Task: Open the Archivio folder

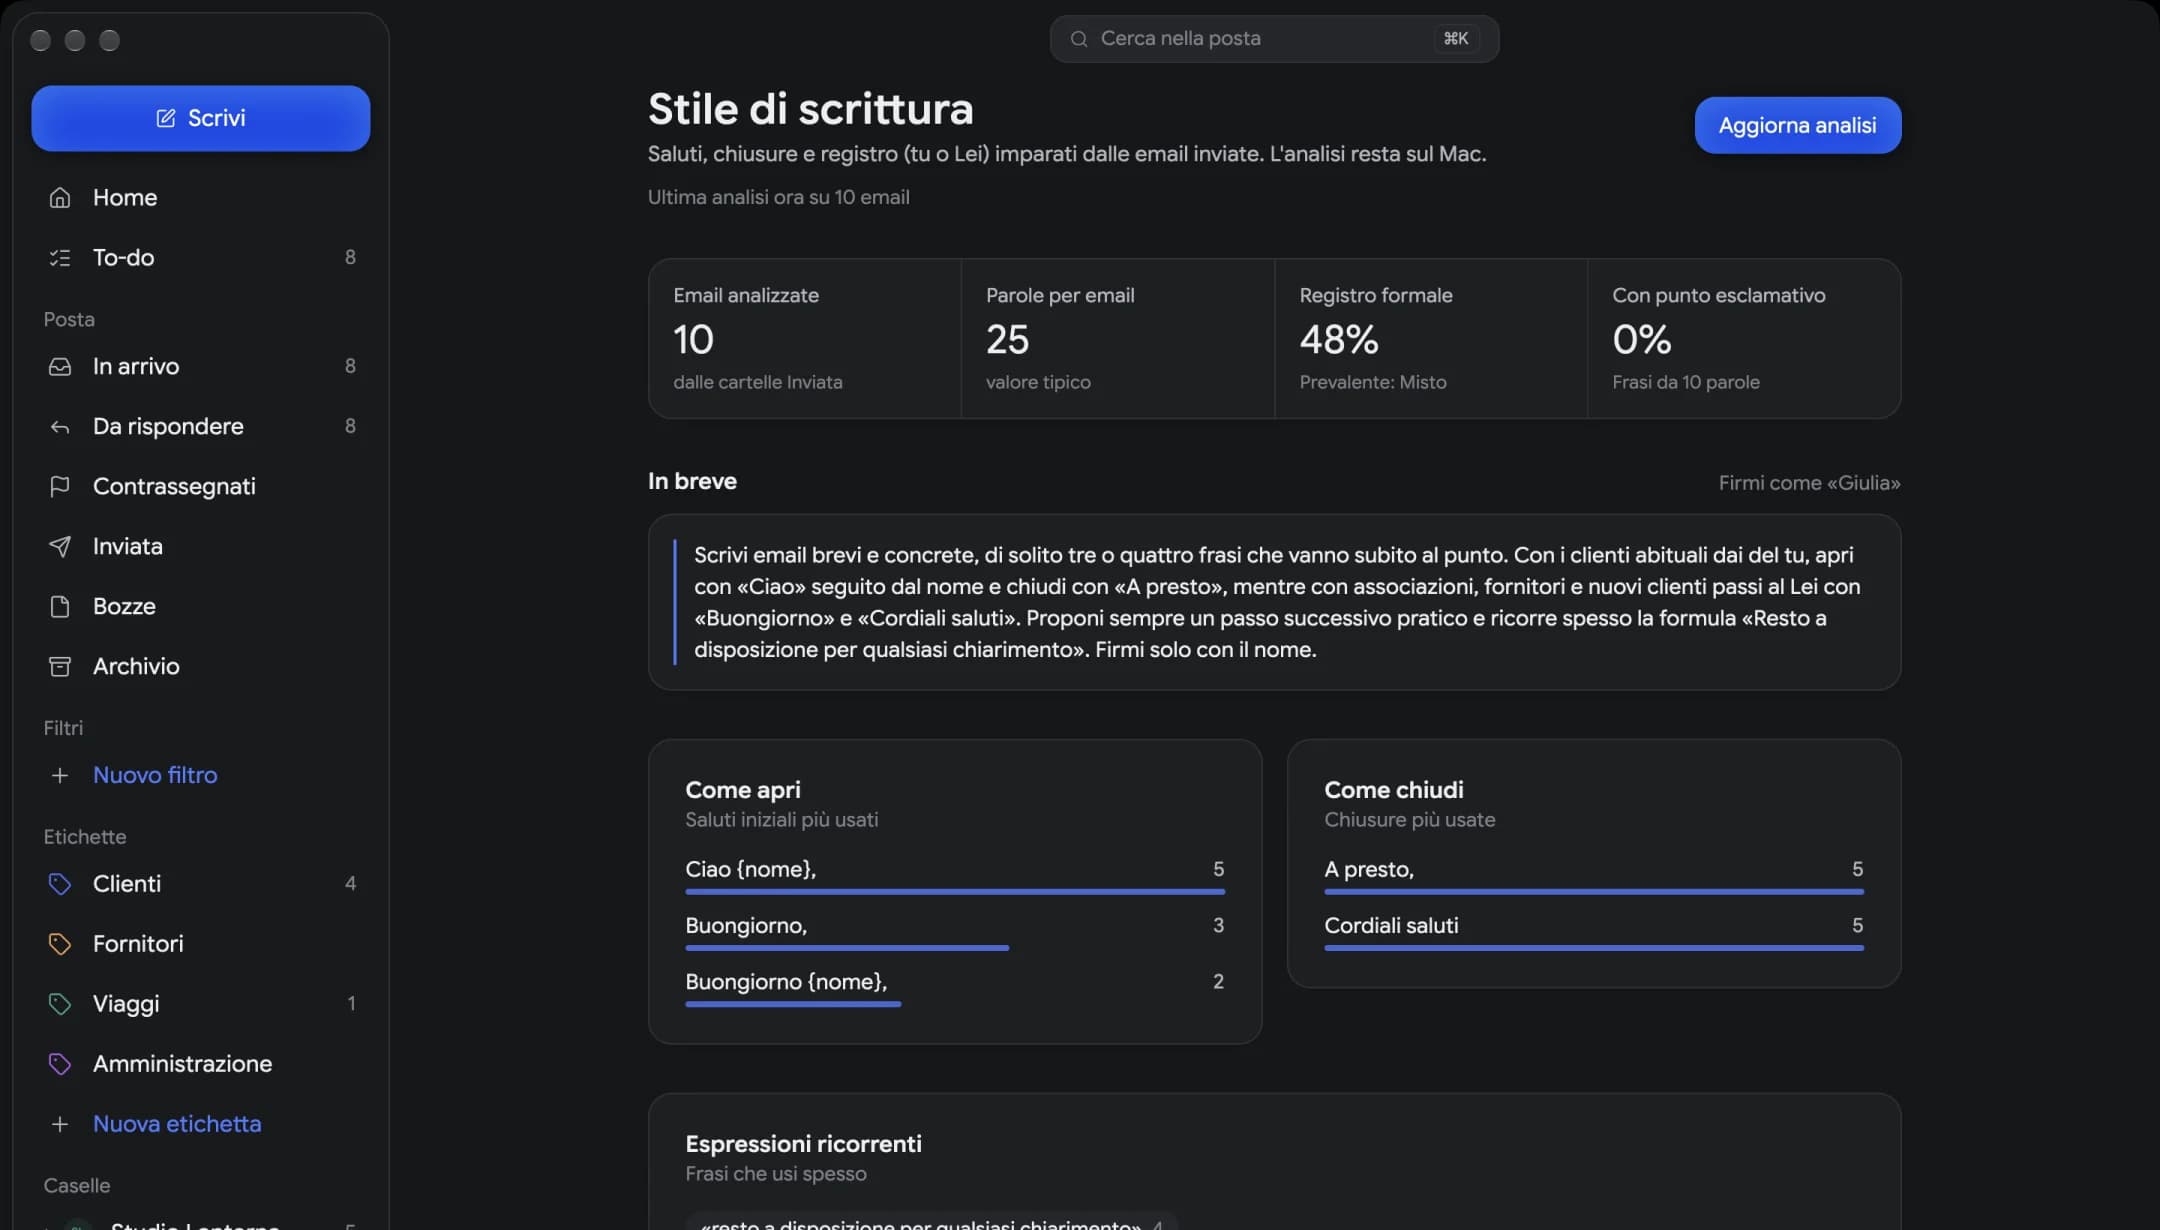Action: (201, 667)
